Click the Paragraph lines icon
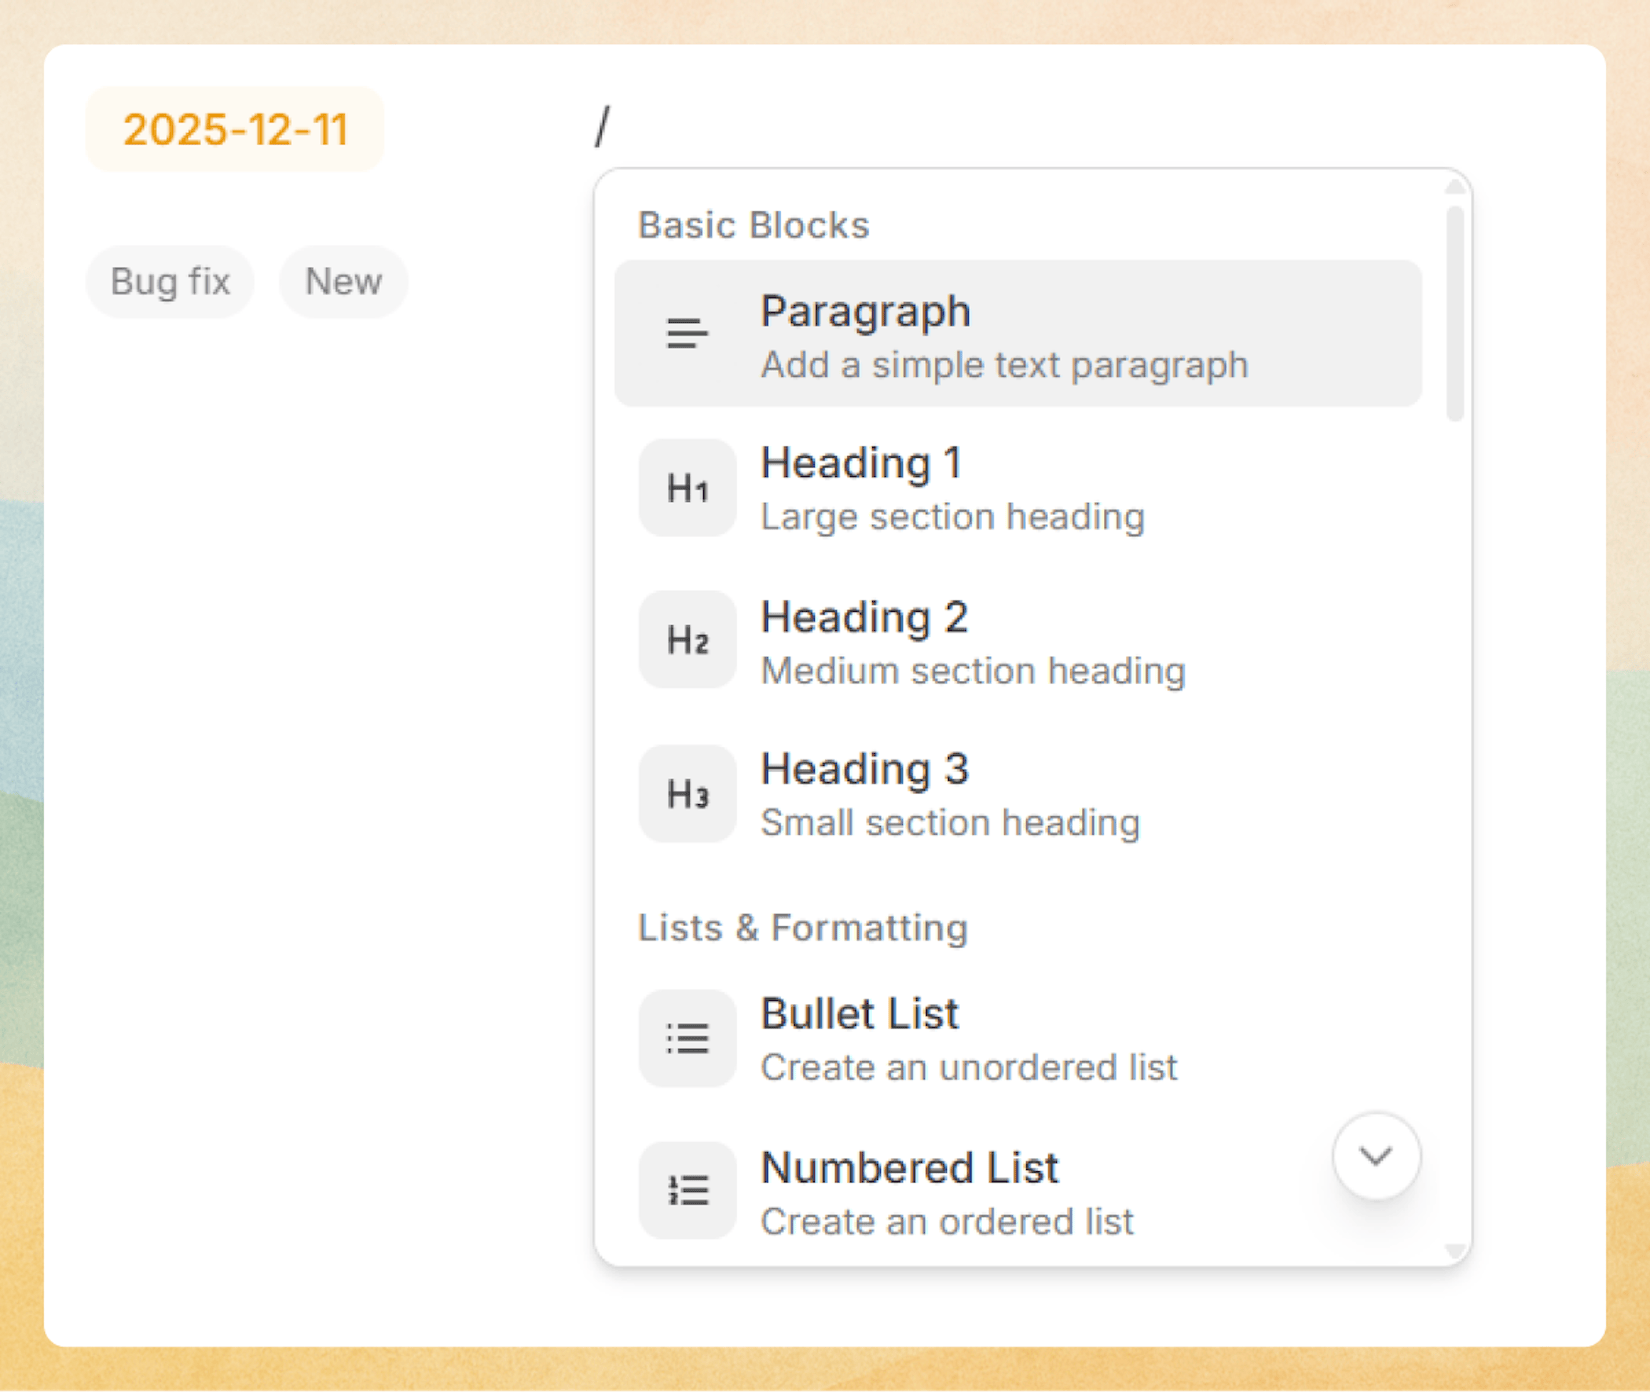 [687, 334]
